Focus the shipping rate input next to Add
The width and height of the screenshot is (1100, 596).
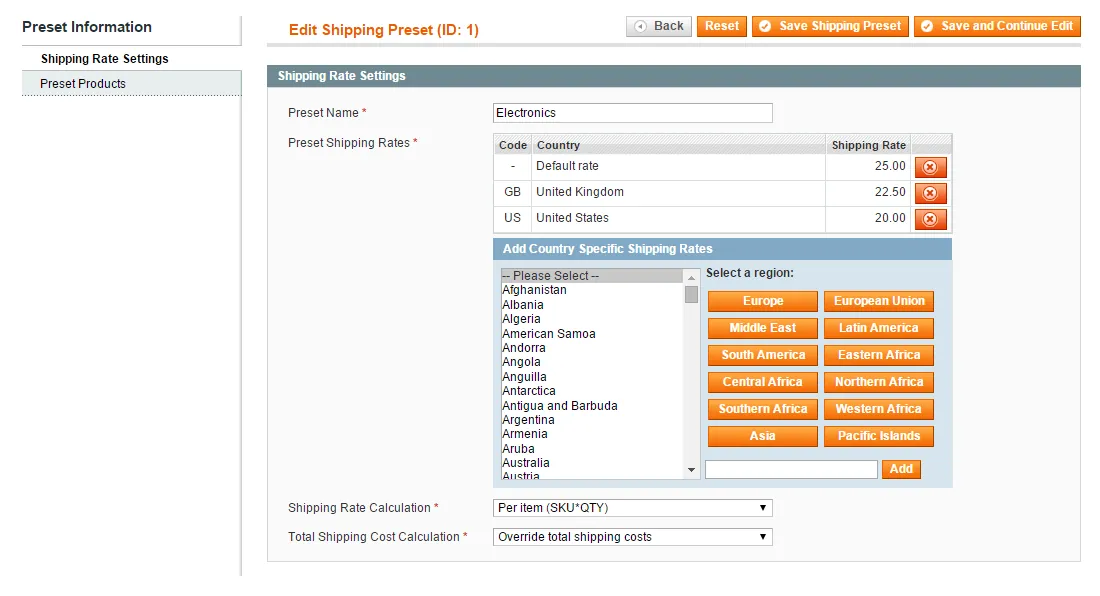(791, 470)
